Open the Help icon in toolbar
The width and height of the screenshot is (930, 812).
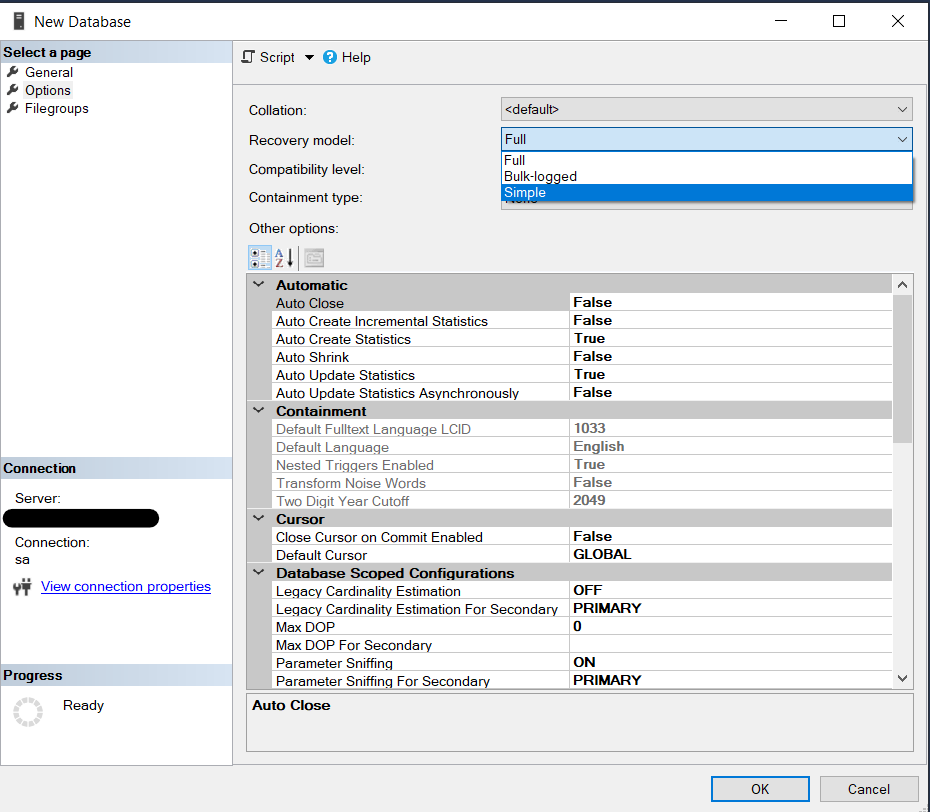coord(330,57)
